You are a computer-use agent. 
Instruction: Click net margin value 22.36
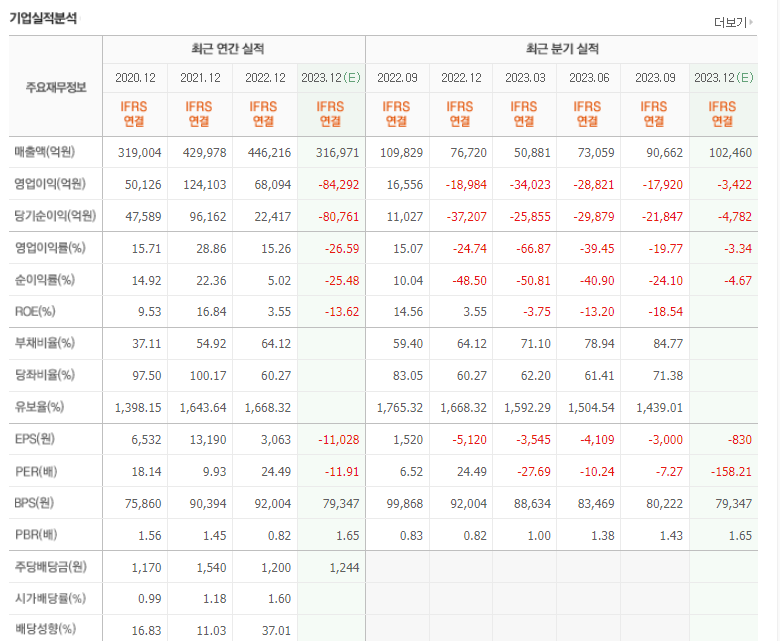pyautogui.click(x=211, y=280)
